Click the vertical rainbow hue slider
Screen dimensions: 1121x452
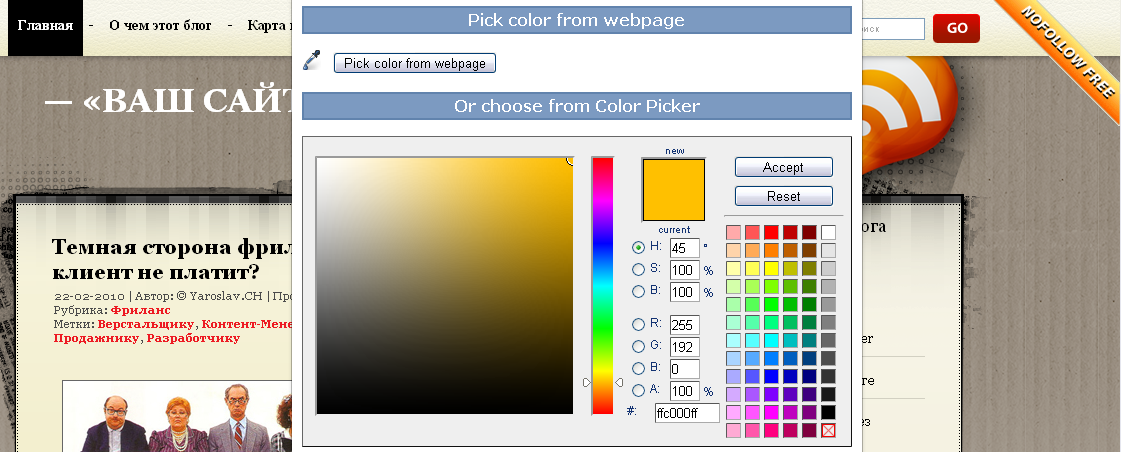pyautogui.click(x=602, y=285)
